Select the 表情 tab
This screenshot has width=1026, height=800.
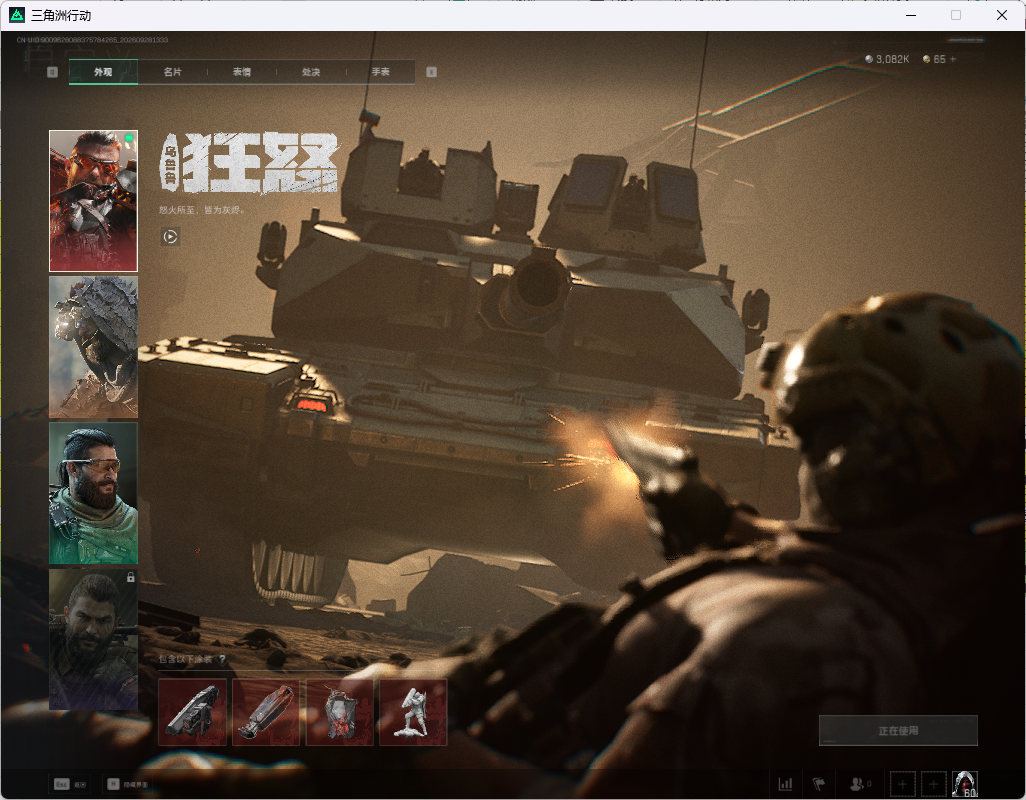pyautogui.click(x=242, y=72)
